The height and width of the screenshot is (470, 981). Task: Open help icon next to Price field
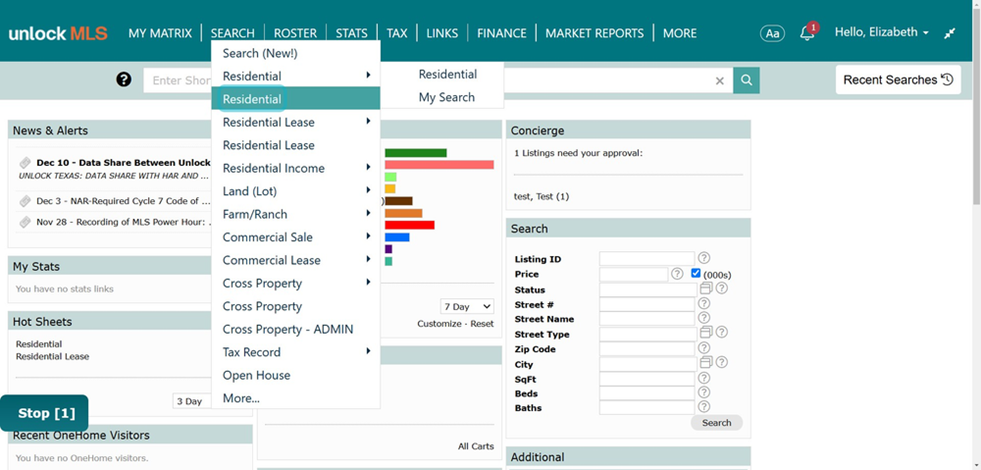pos(677,273)
